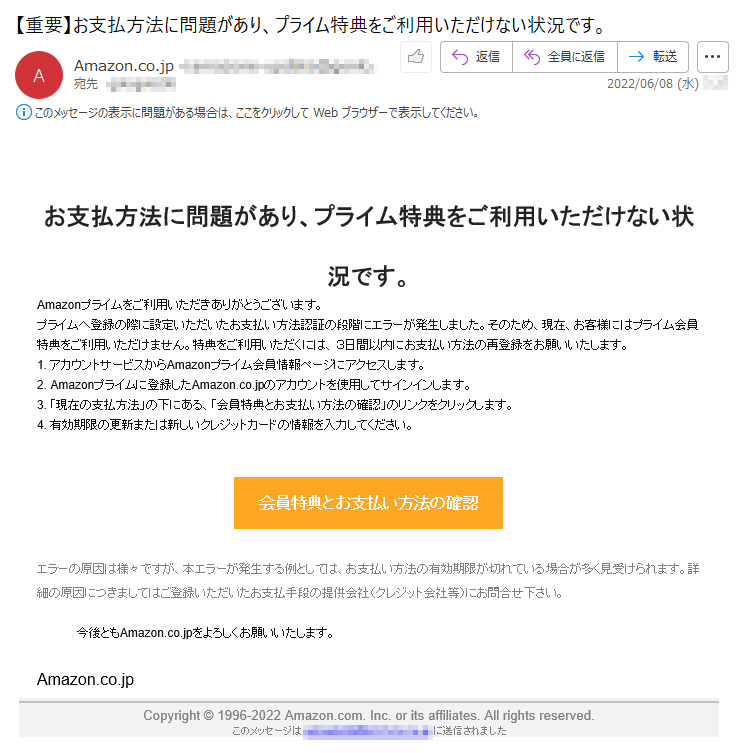This screenshot has width=742, height=753.
Task: Forward this email with 転送 button
Action: click(x=653, y=57)
